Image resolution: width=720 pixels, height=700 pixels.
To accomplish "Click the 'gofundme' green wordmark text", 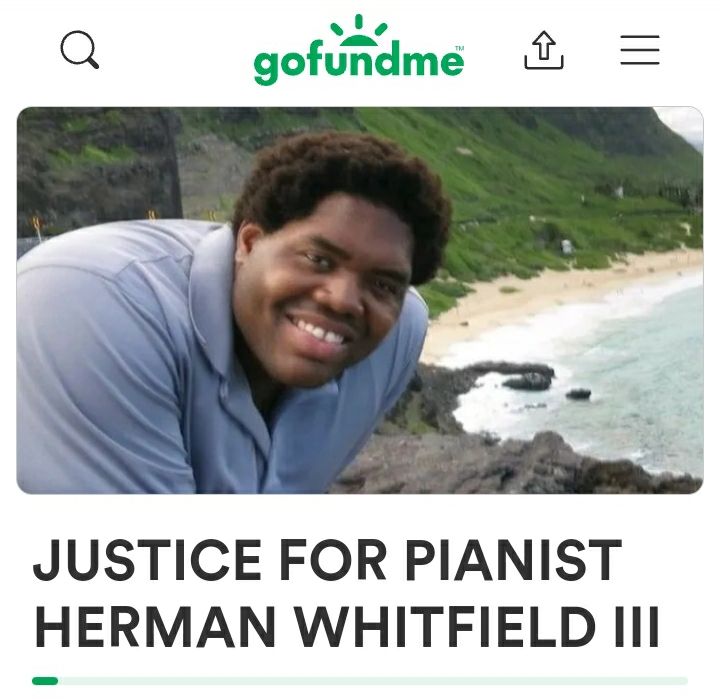I will [x=359, y=63].
